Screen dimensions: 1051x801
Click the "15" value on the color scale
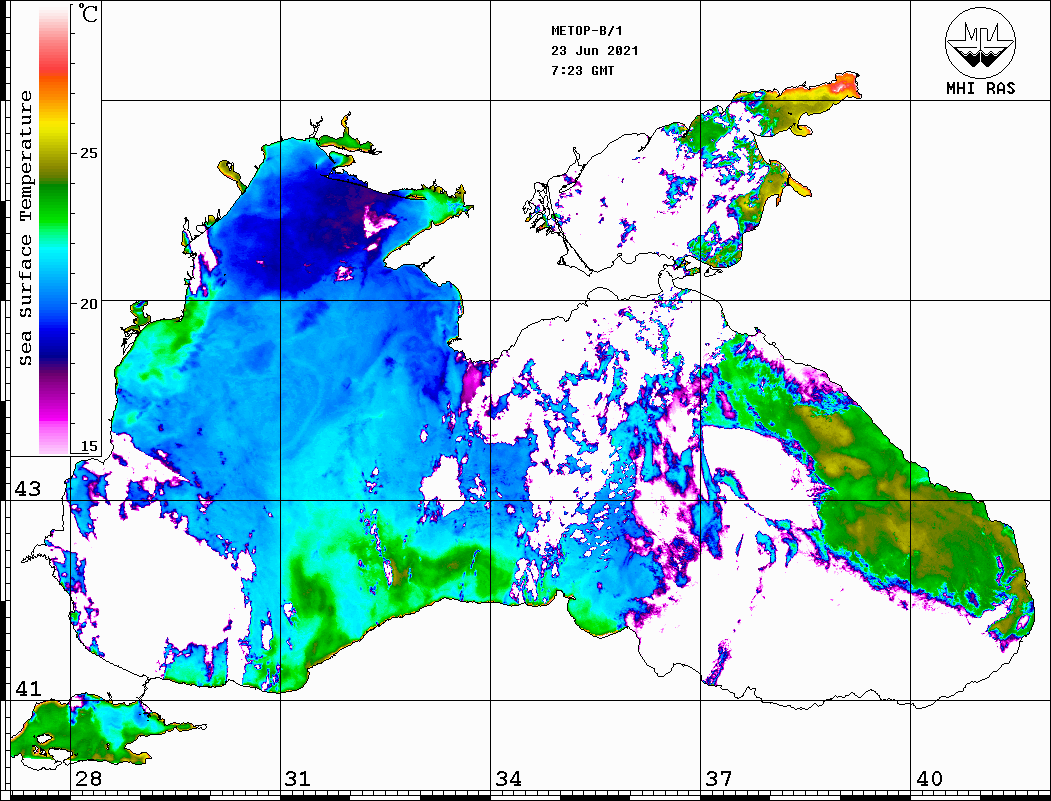pos(88,446)
